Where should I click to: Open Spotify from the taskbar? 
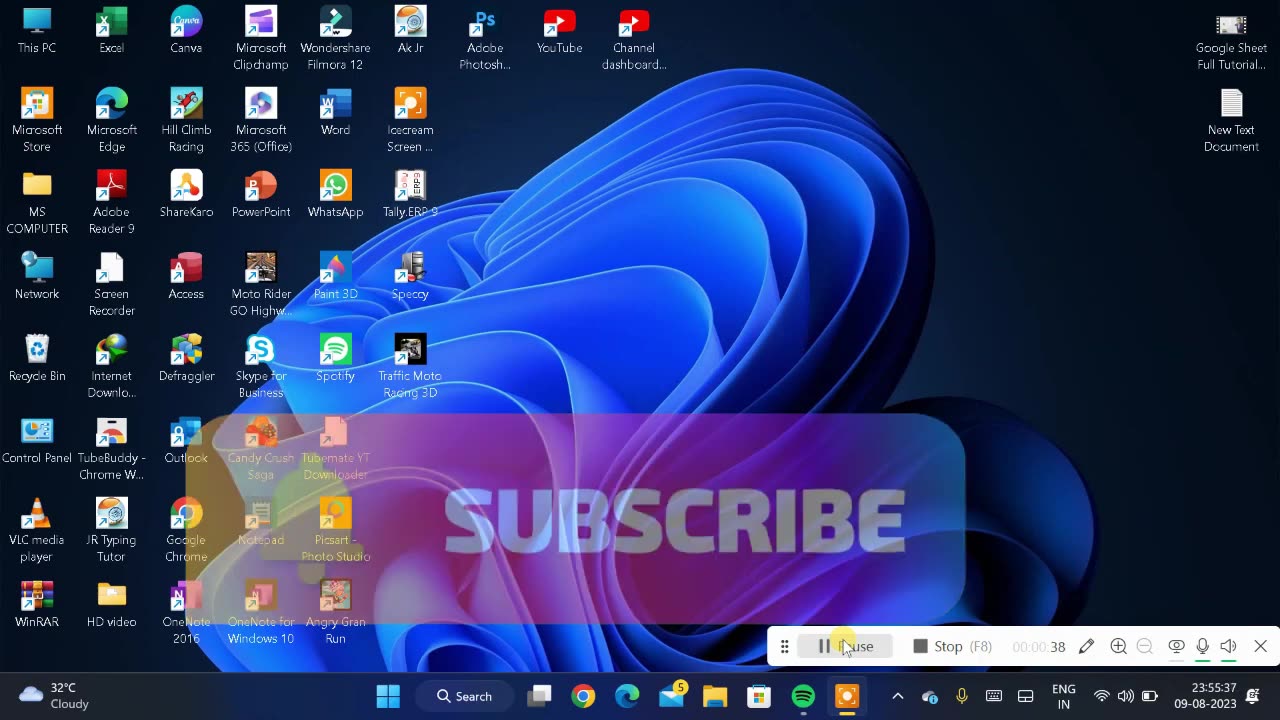tap(803, 696)
